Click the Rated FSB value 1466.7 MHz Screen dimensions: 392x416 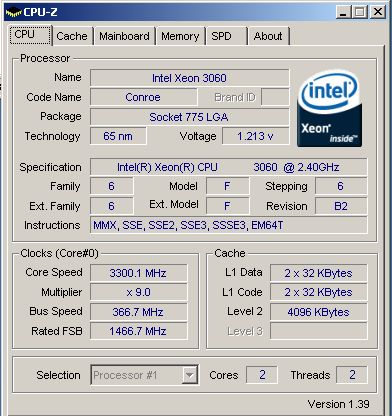click(x=138, y=331)
